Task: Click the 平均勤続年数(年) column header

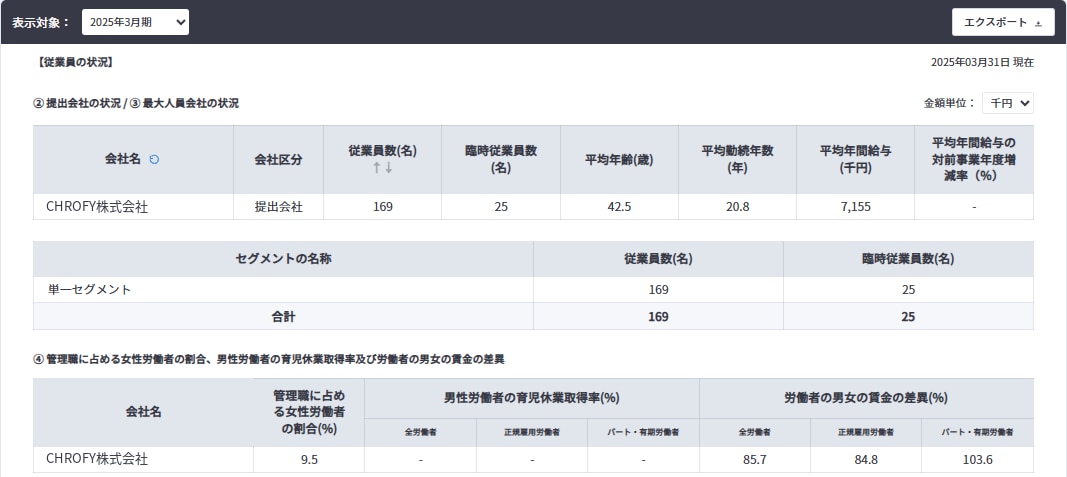Action: coord(738,159)
